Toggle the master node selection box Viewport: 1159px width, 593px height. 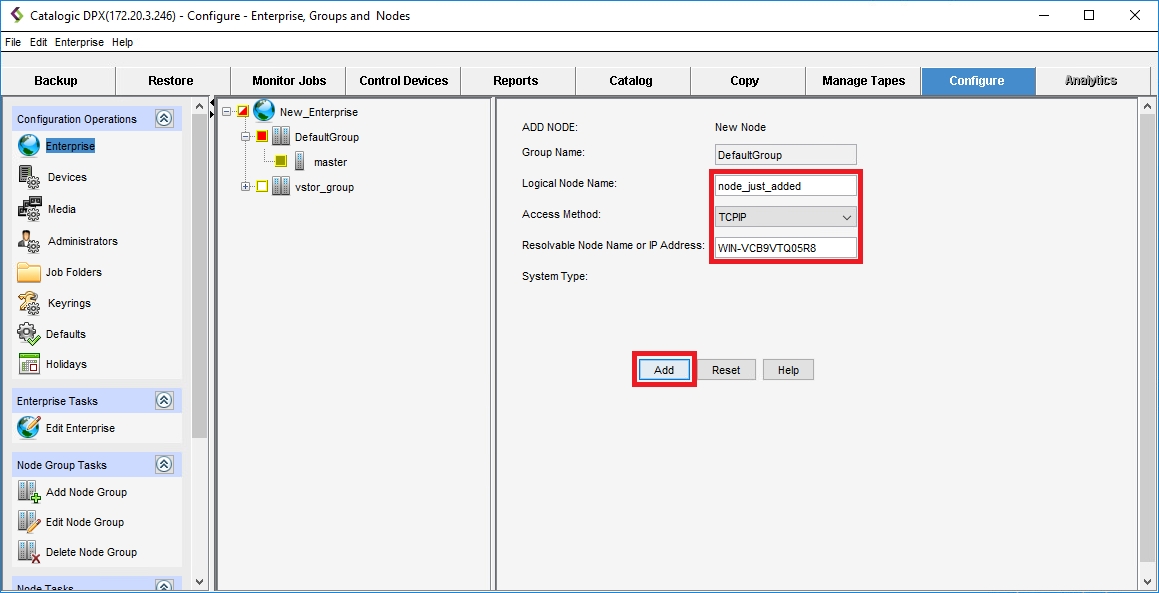click(281, 162)
